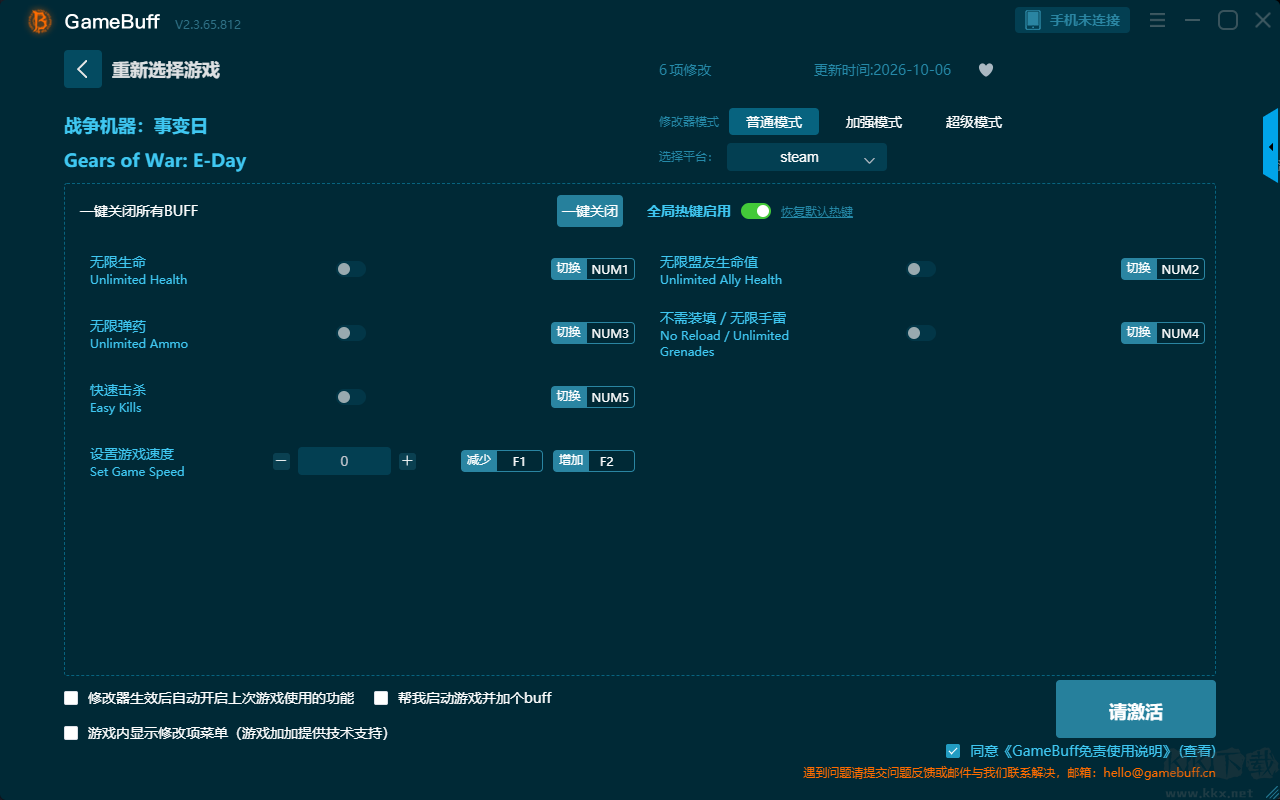The height and width of the screenshot is (800, 1280).
Task: Click the 一键关闭 button
Action: tap(590, 211)
